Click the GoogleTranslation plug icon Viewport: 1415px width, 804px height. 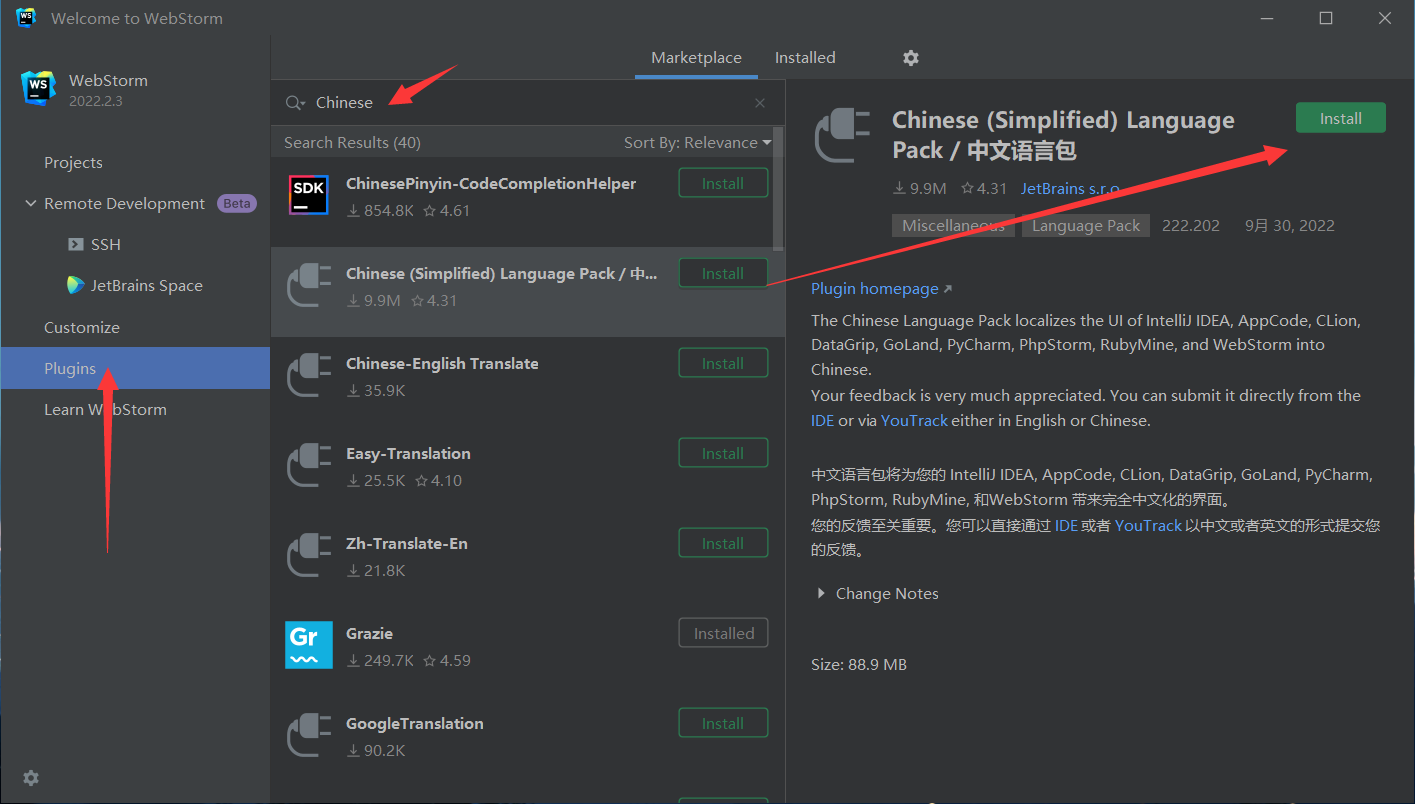[308, 734]
